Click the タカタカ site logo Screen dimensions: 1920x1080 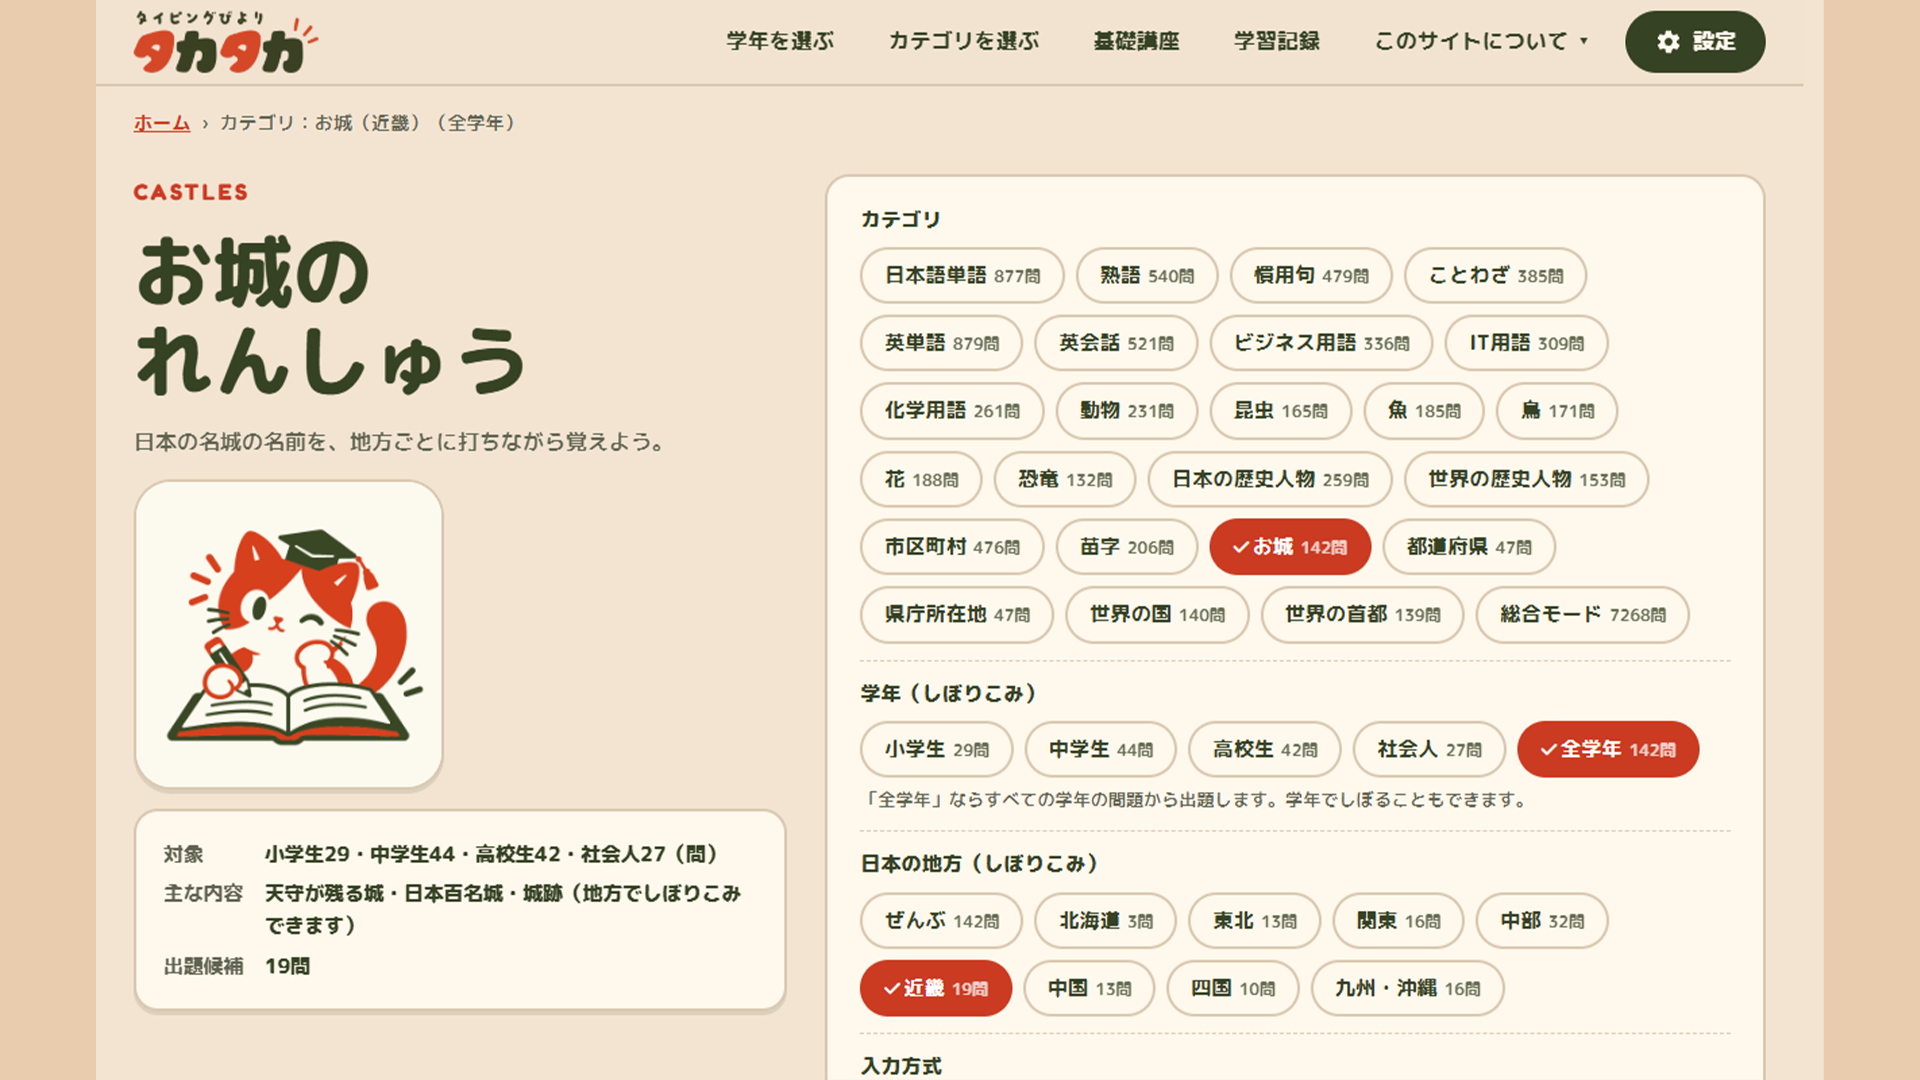225,42
